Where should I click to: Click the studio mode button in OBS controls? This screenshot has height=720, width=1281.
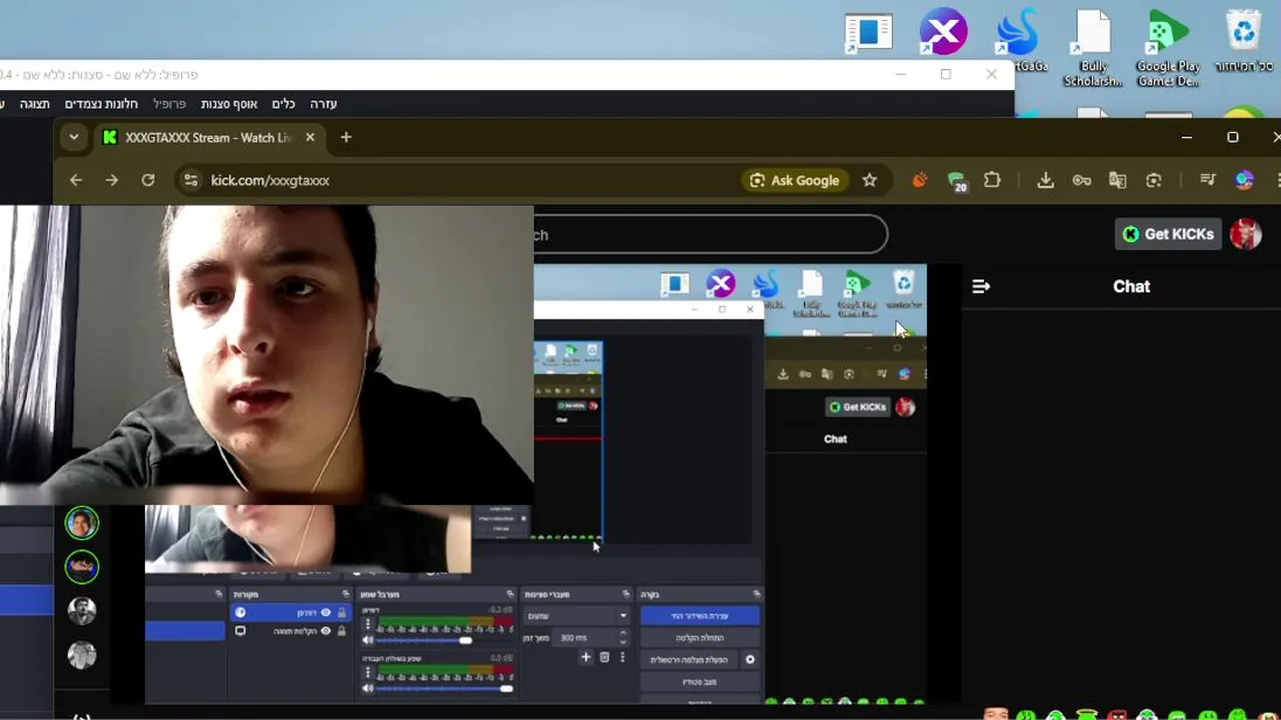coord(700,682)
